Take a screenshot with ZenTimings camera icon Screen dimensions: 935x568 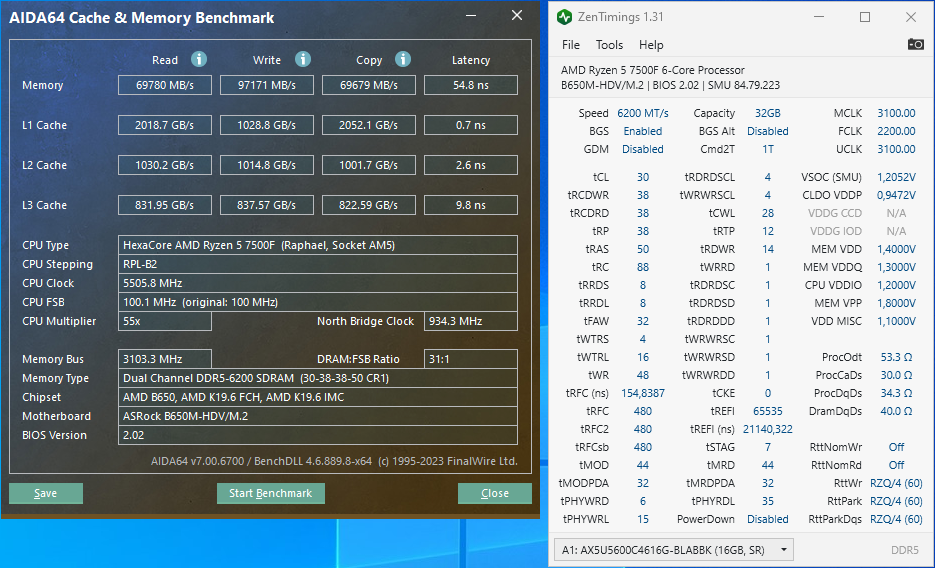[915, 44]
